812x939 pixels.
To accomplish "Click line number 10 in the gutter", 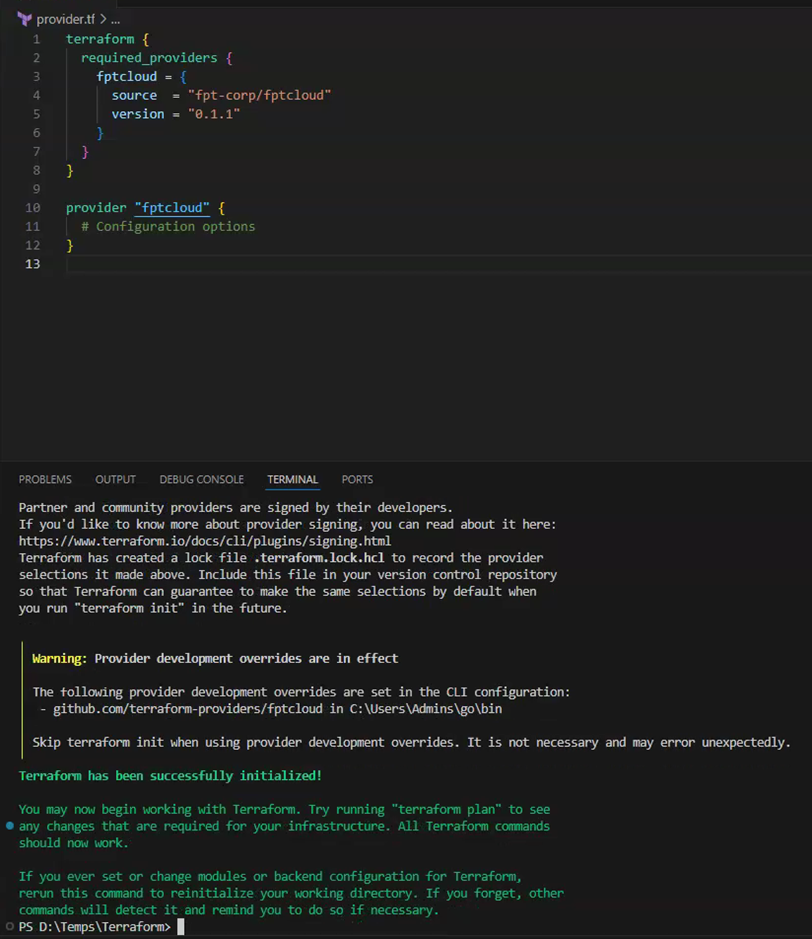I will [33, 208].
